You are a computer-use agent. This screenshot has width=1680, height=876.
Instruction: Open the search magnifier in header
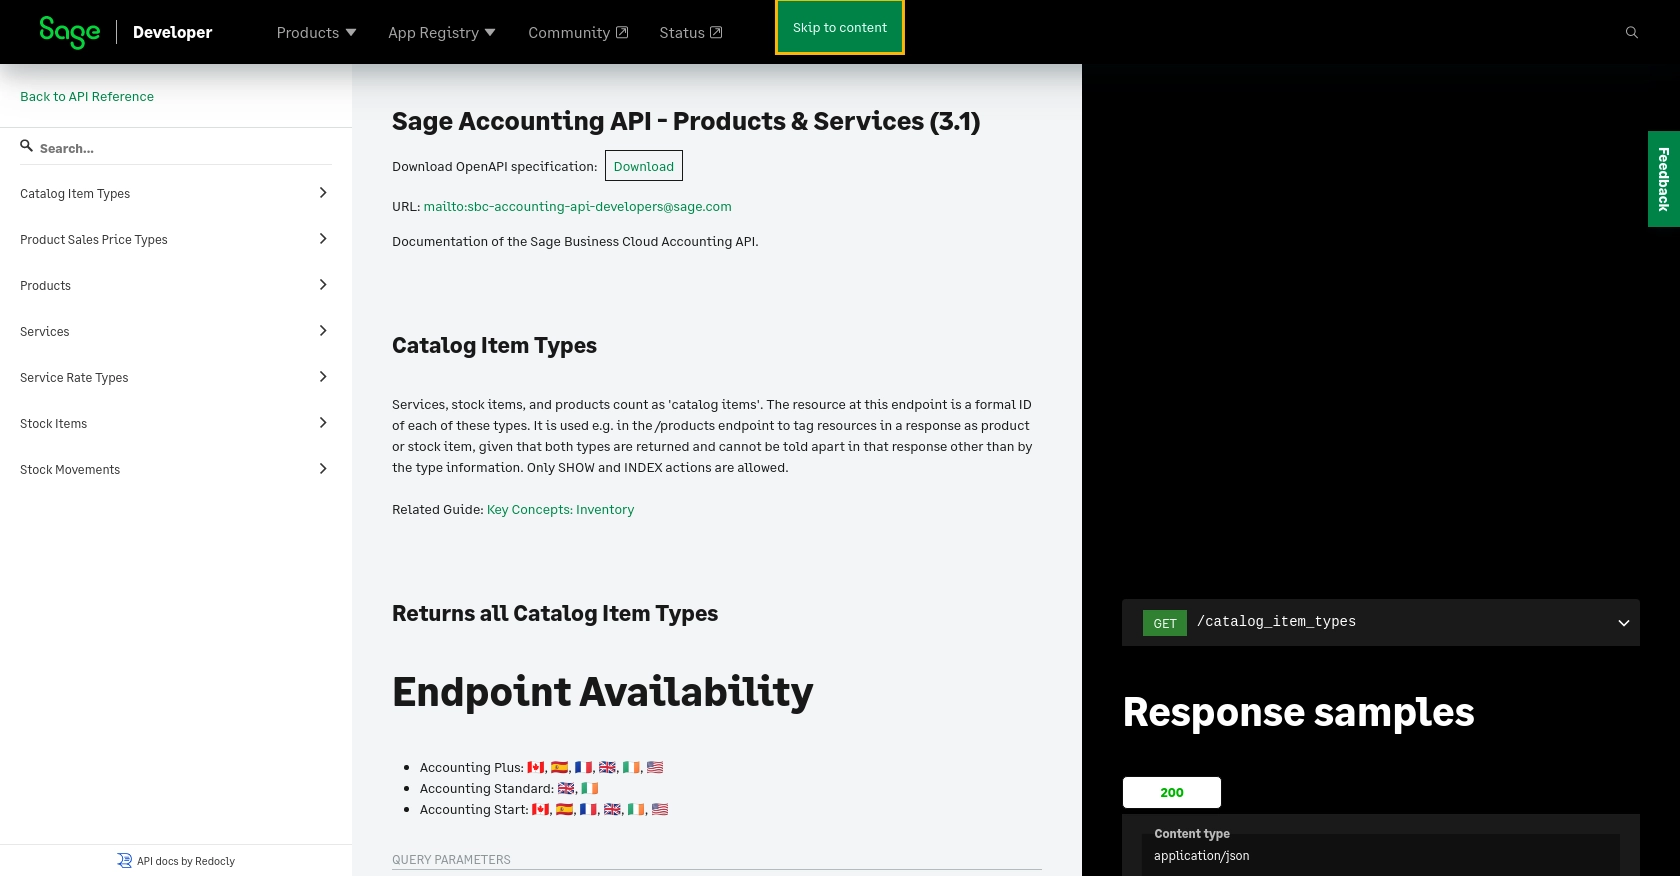coord(1631,33)
